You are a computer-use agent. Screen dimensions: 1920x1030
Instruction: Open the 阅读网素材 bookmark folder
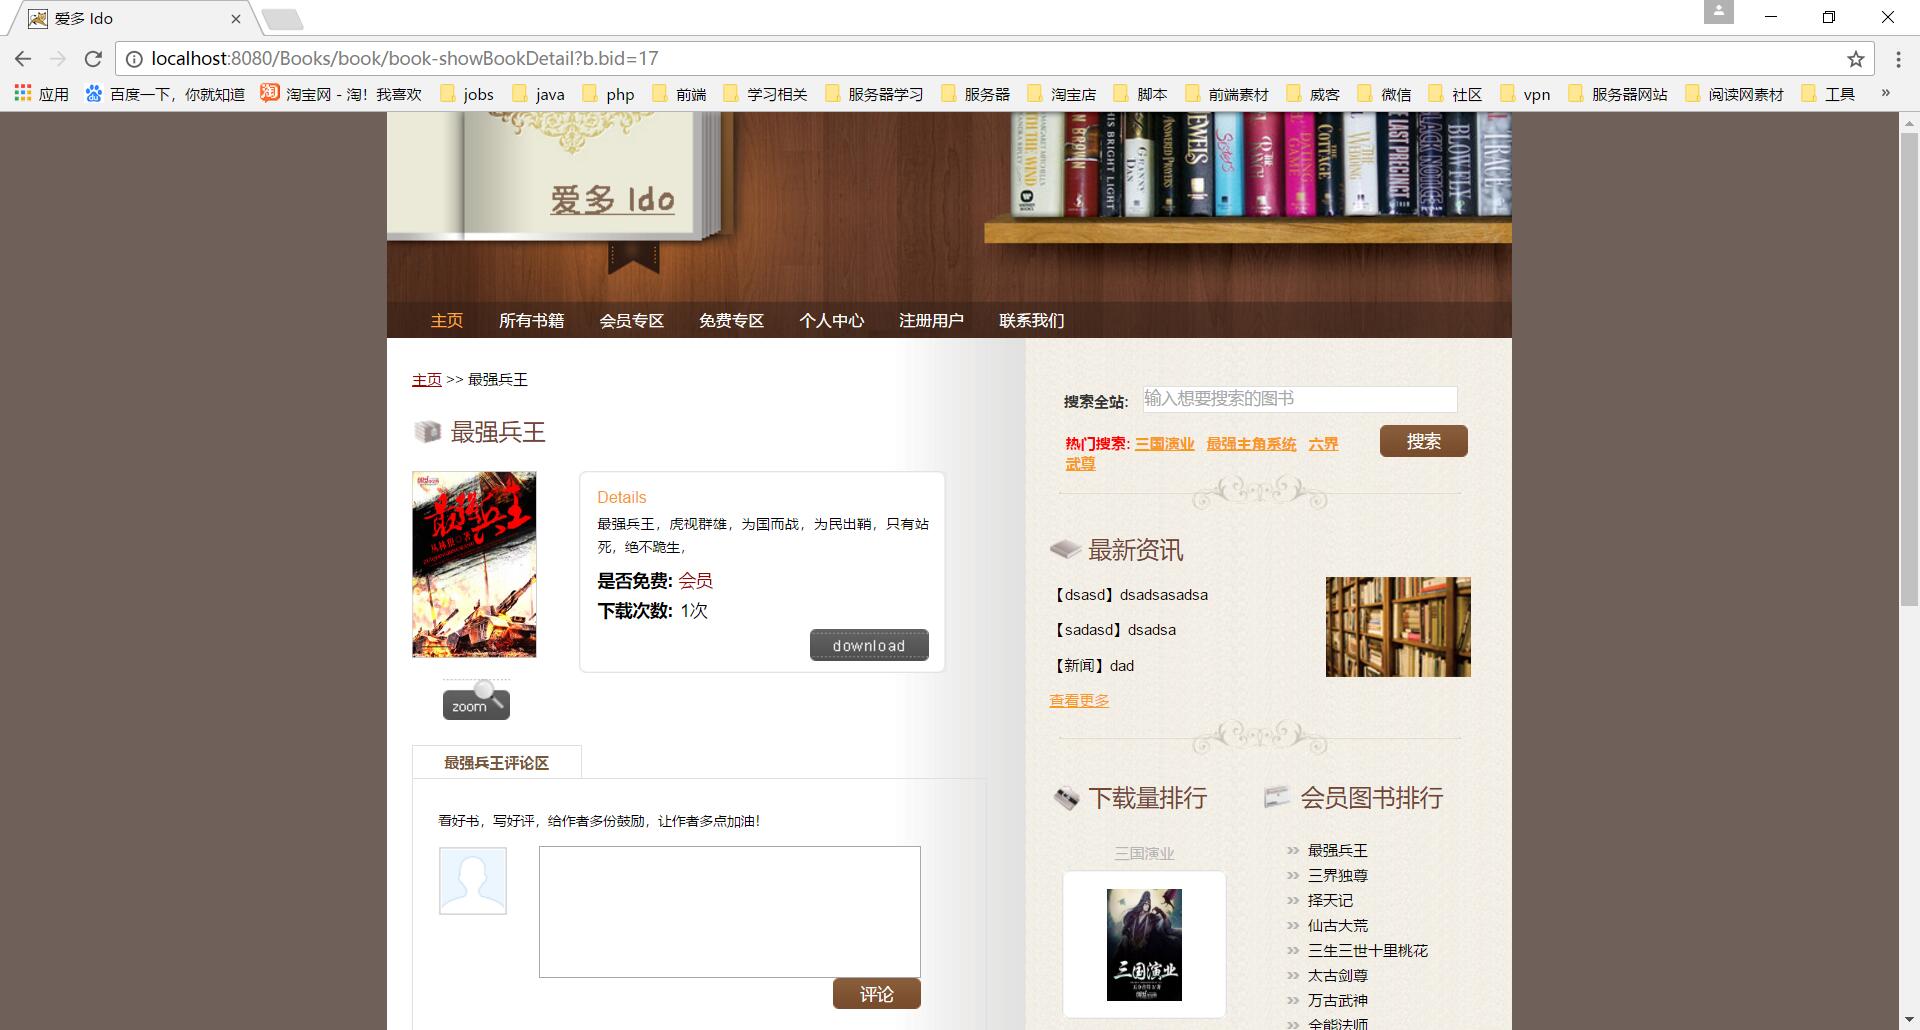point(1734,94)
